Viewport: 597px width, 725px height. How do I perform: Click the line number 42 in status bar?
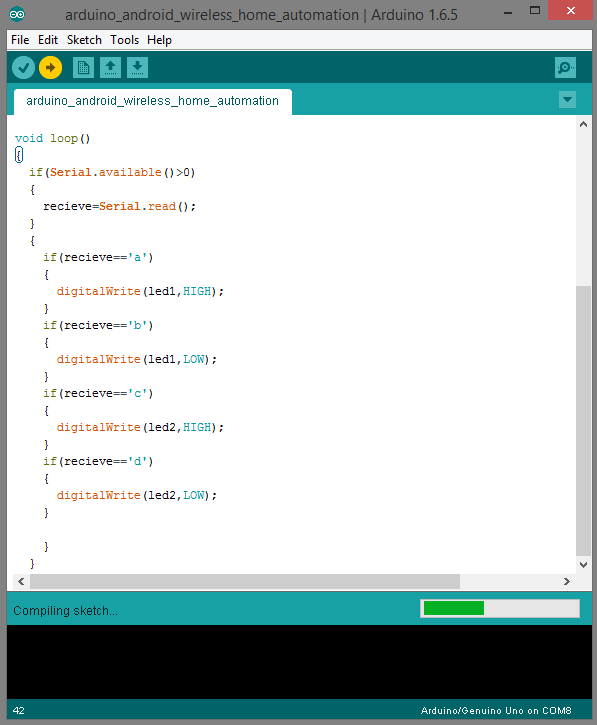18,711
